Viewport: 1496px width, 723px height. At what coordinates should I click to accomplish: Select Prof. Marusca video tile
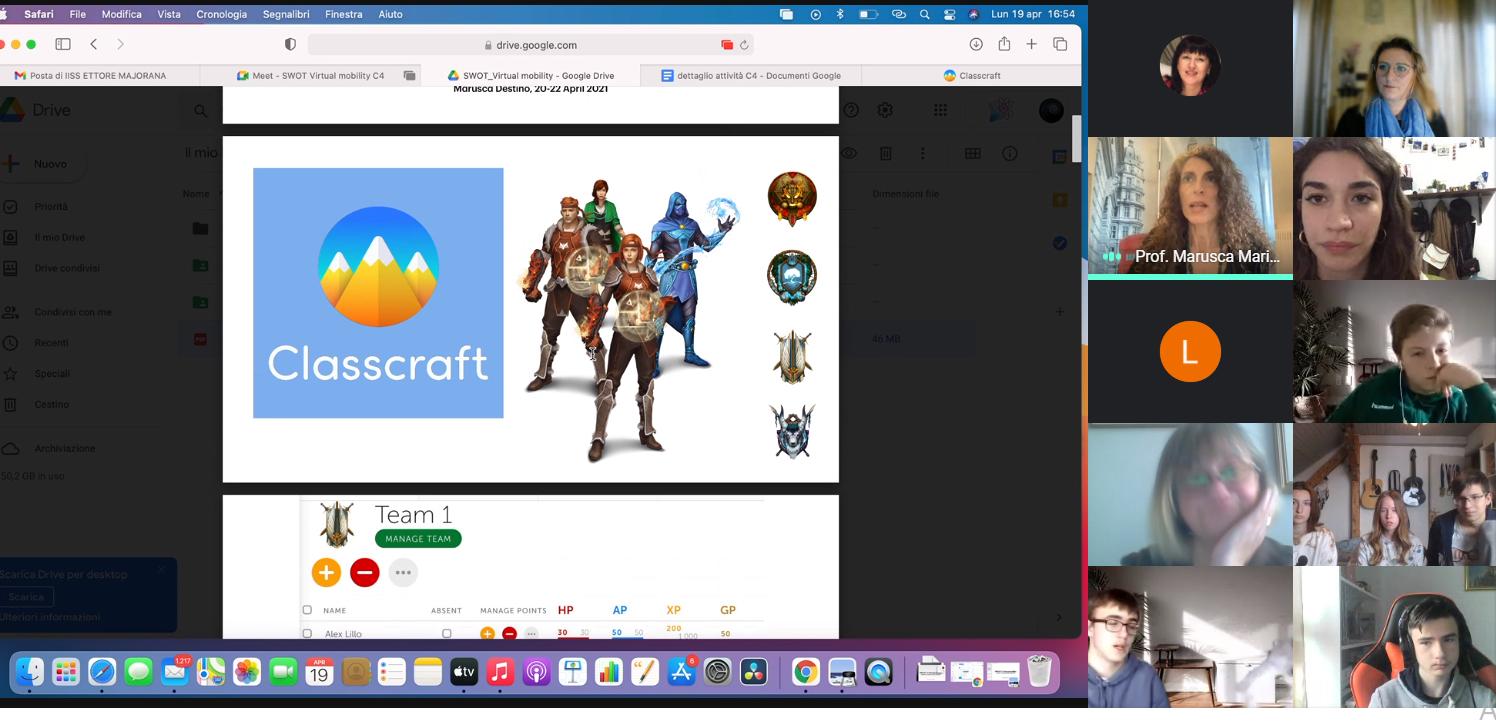1190,208
